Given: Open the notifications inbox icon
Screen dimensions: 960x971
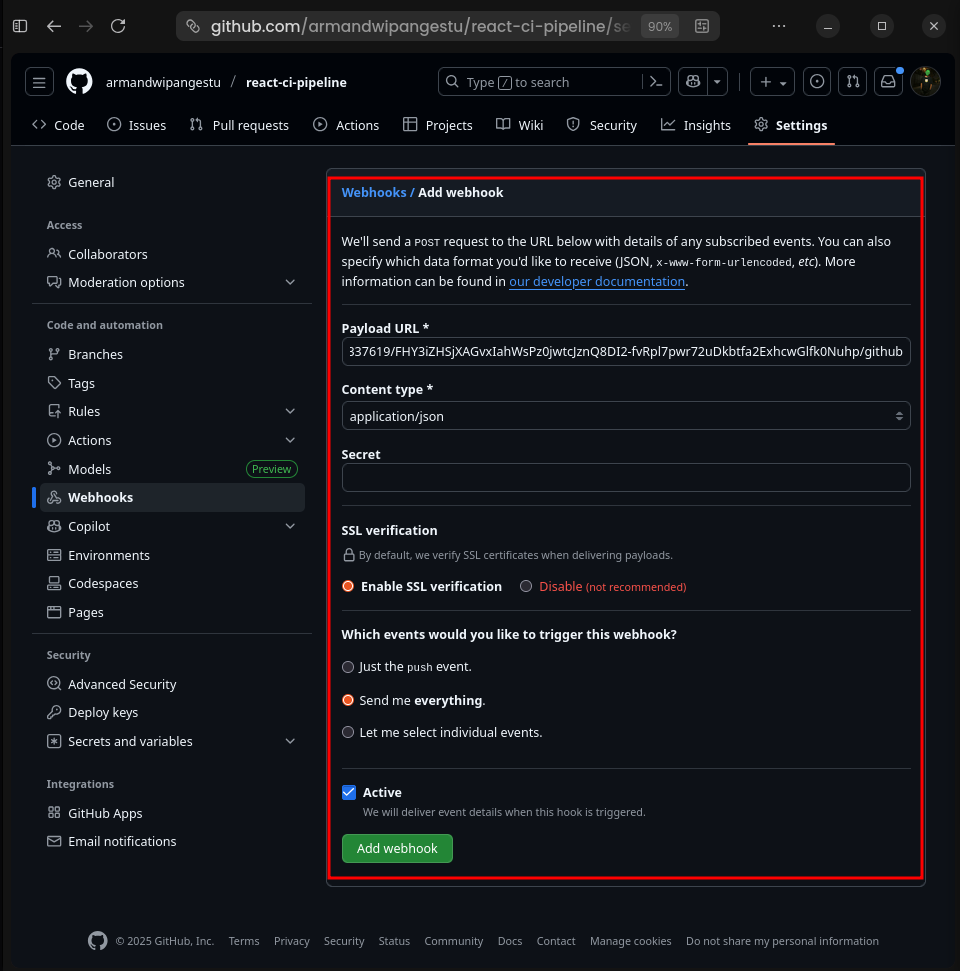Looking at the screenshot, I should (888, 82).
